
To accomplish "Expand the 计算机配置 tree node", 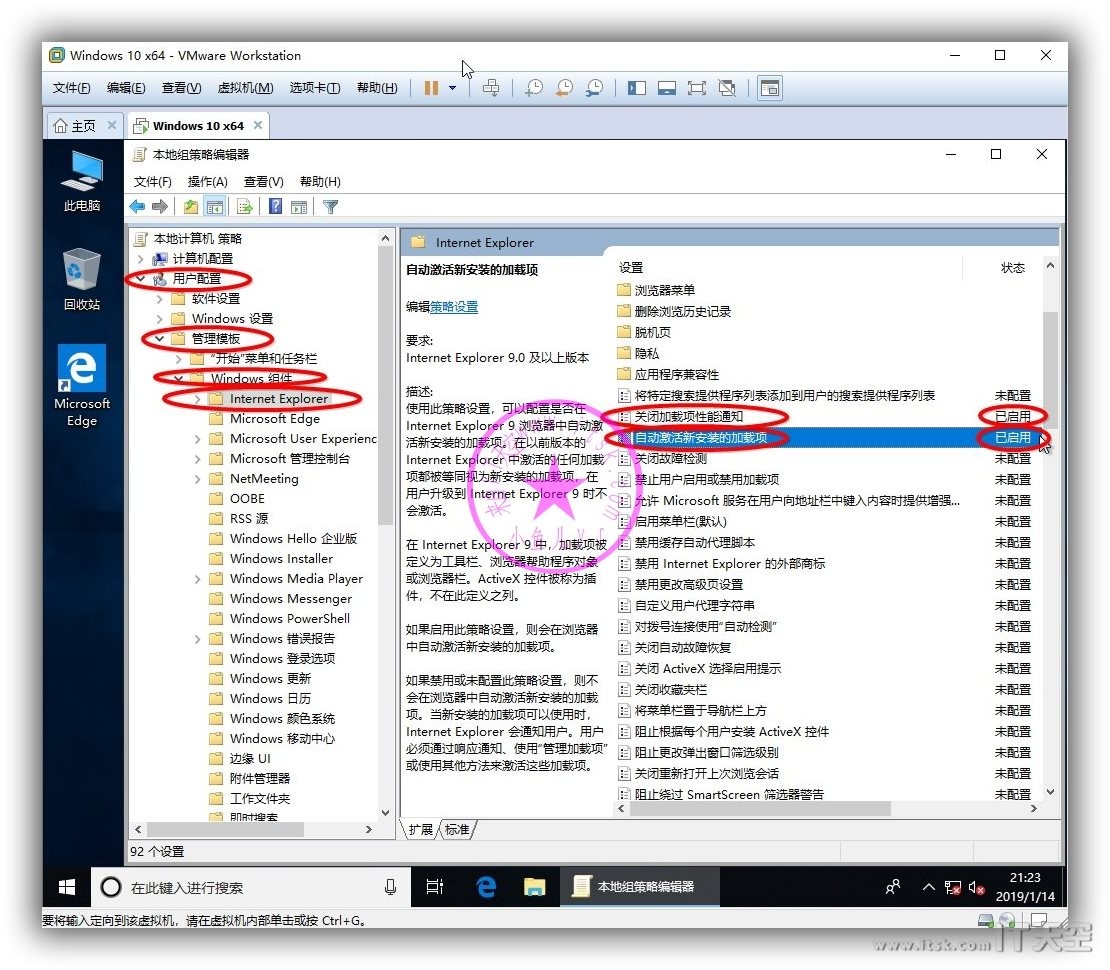I will [140, 258].
